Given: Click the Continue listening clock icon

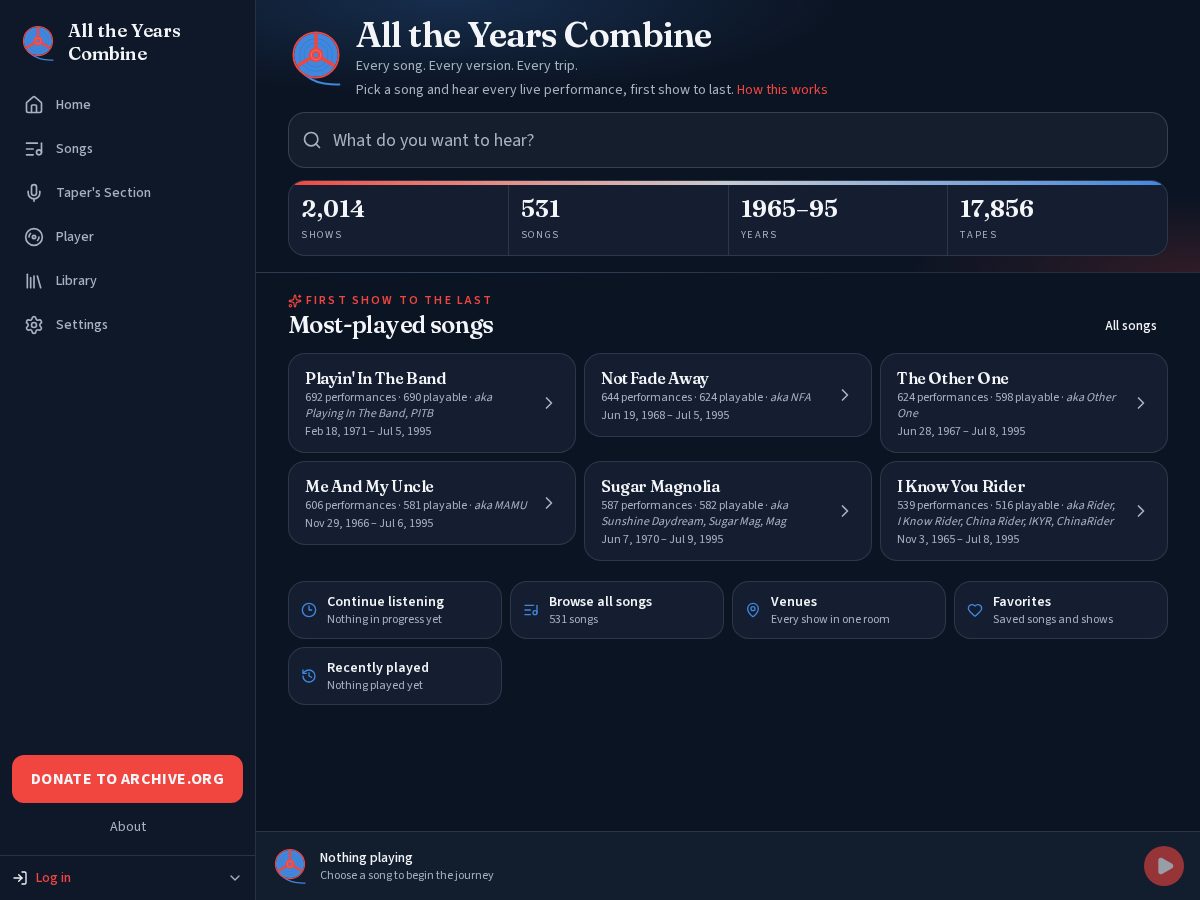Looking at the screenshot, I should [x=309, y=610].
